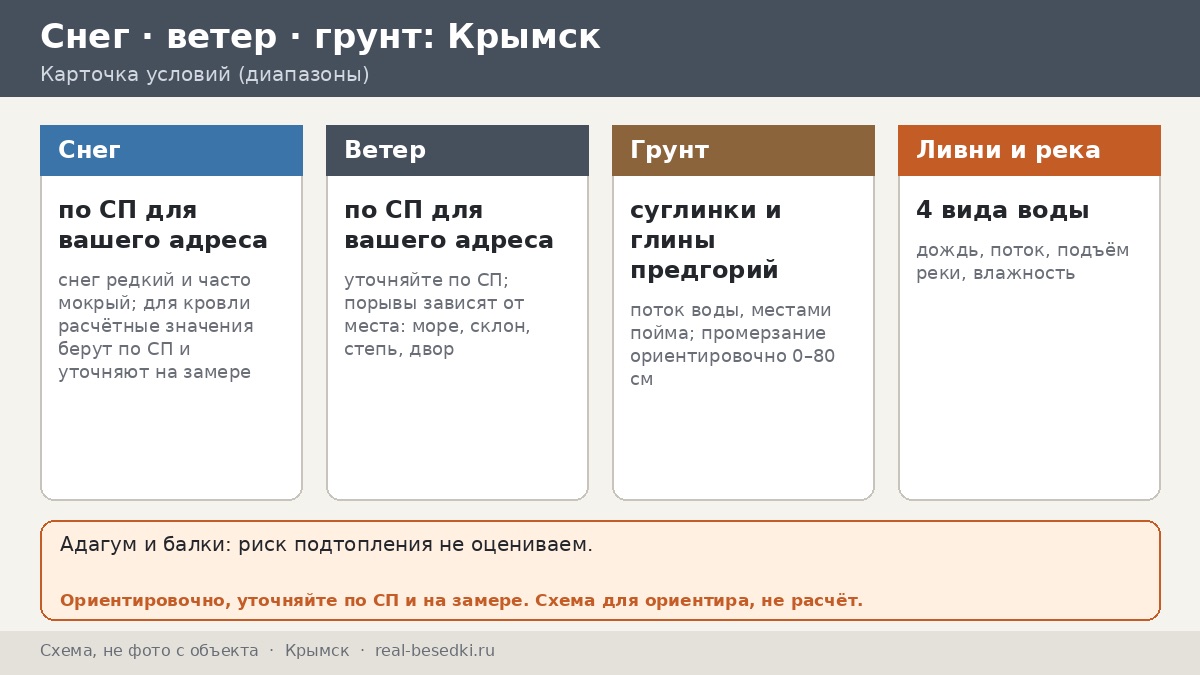Click 'Адагум и балки: риск подтопления не оцениваем.'

326,545
